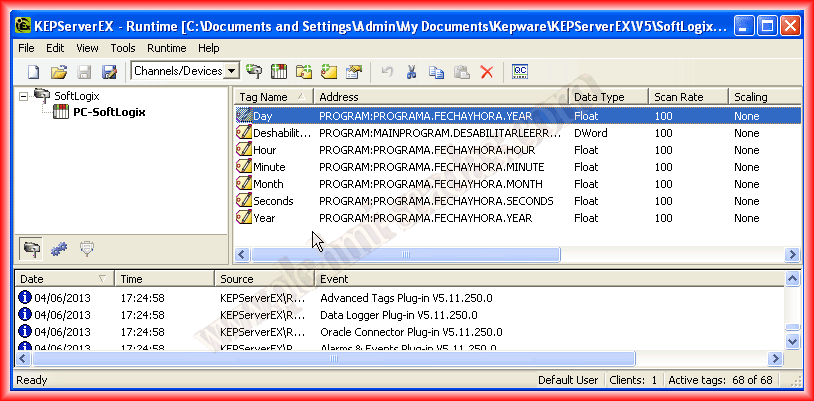Select the PC-SoftLogix device
Image resolution: width=814 pixels, height=401 pixels.
tap(109, 112)
